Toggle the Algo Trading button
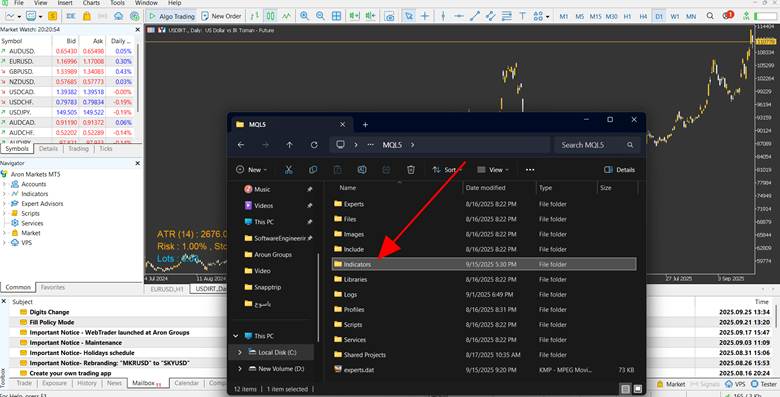This screenshot has height=397, width=780. (171, 16)
